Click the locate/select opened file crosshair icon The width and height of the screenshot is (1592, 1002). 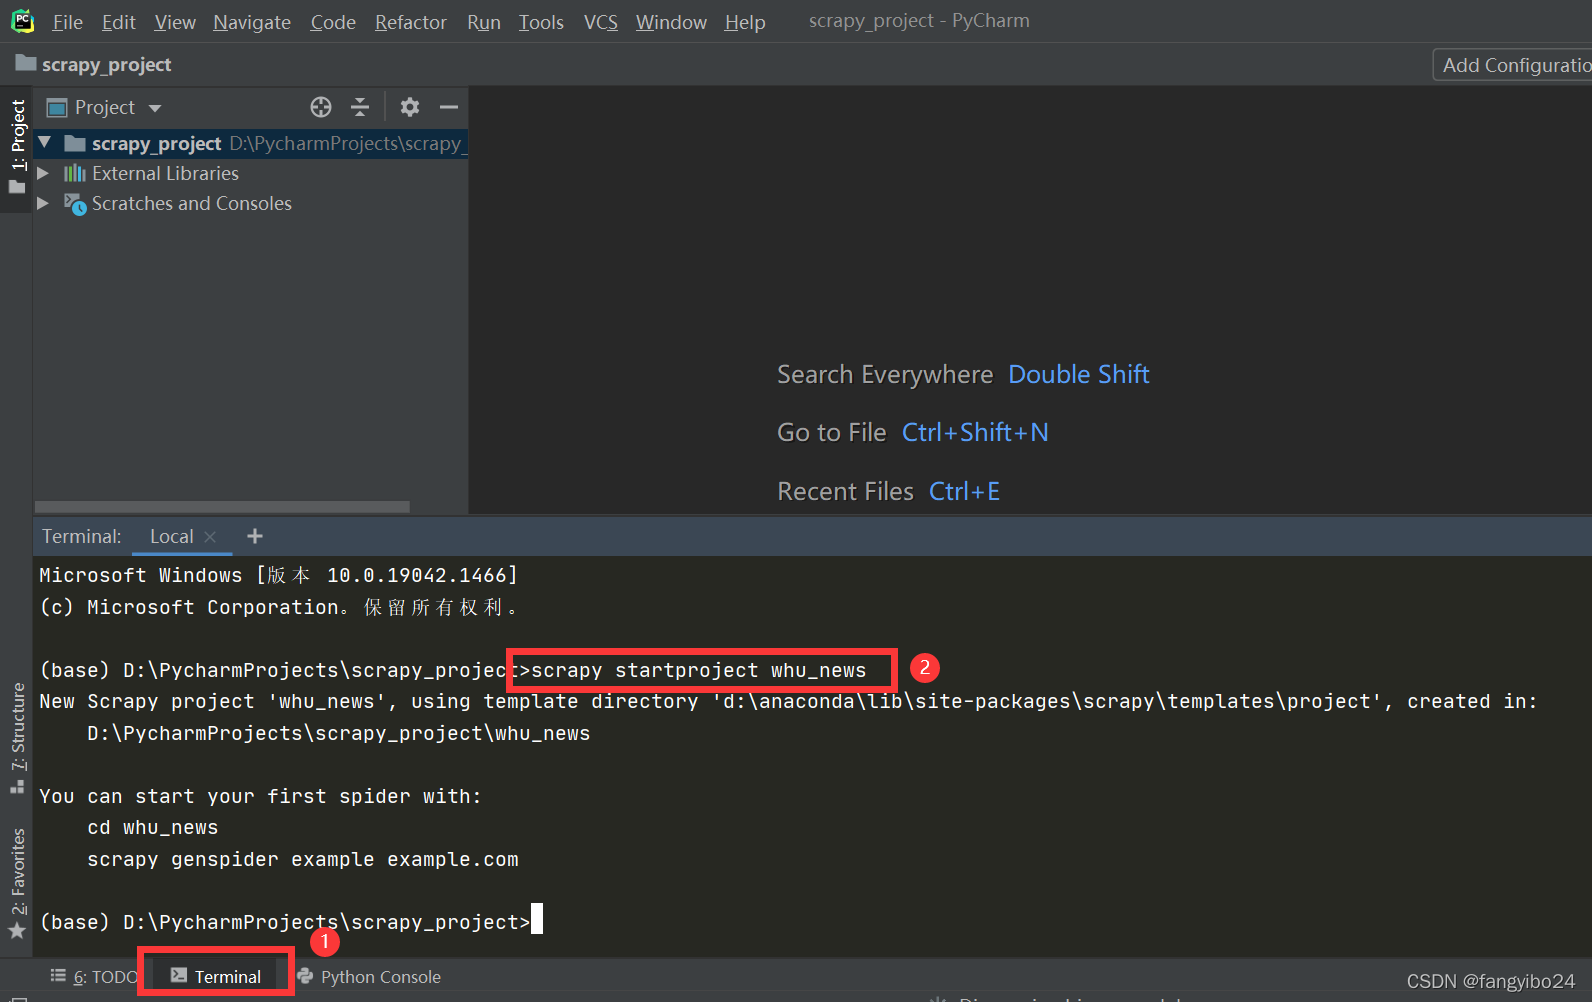(321, 107)
